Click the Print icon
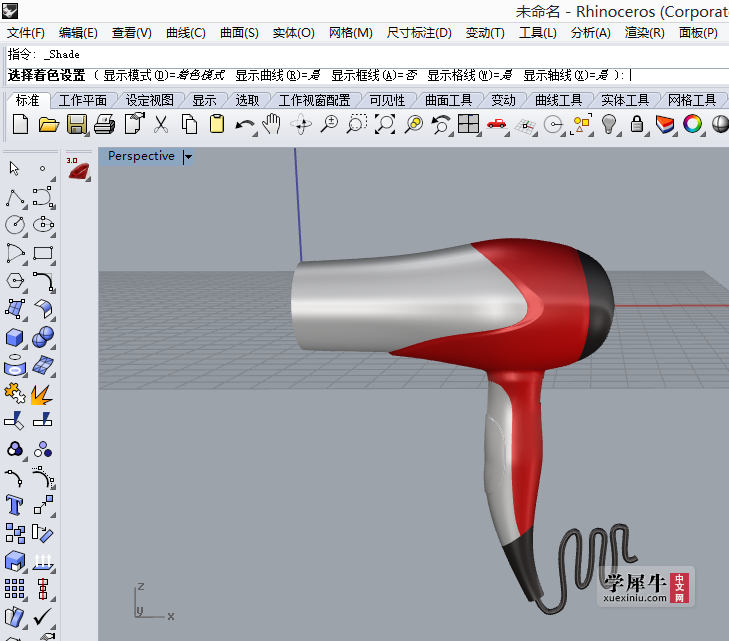The image size is (729, 641). pyautogui.click(x=105, y=125)
